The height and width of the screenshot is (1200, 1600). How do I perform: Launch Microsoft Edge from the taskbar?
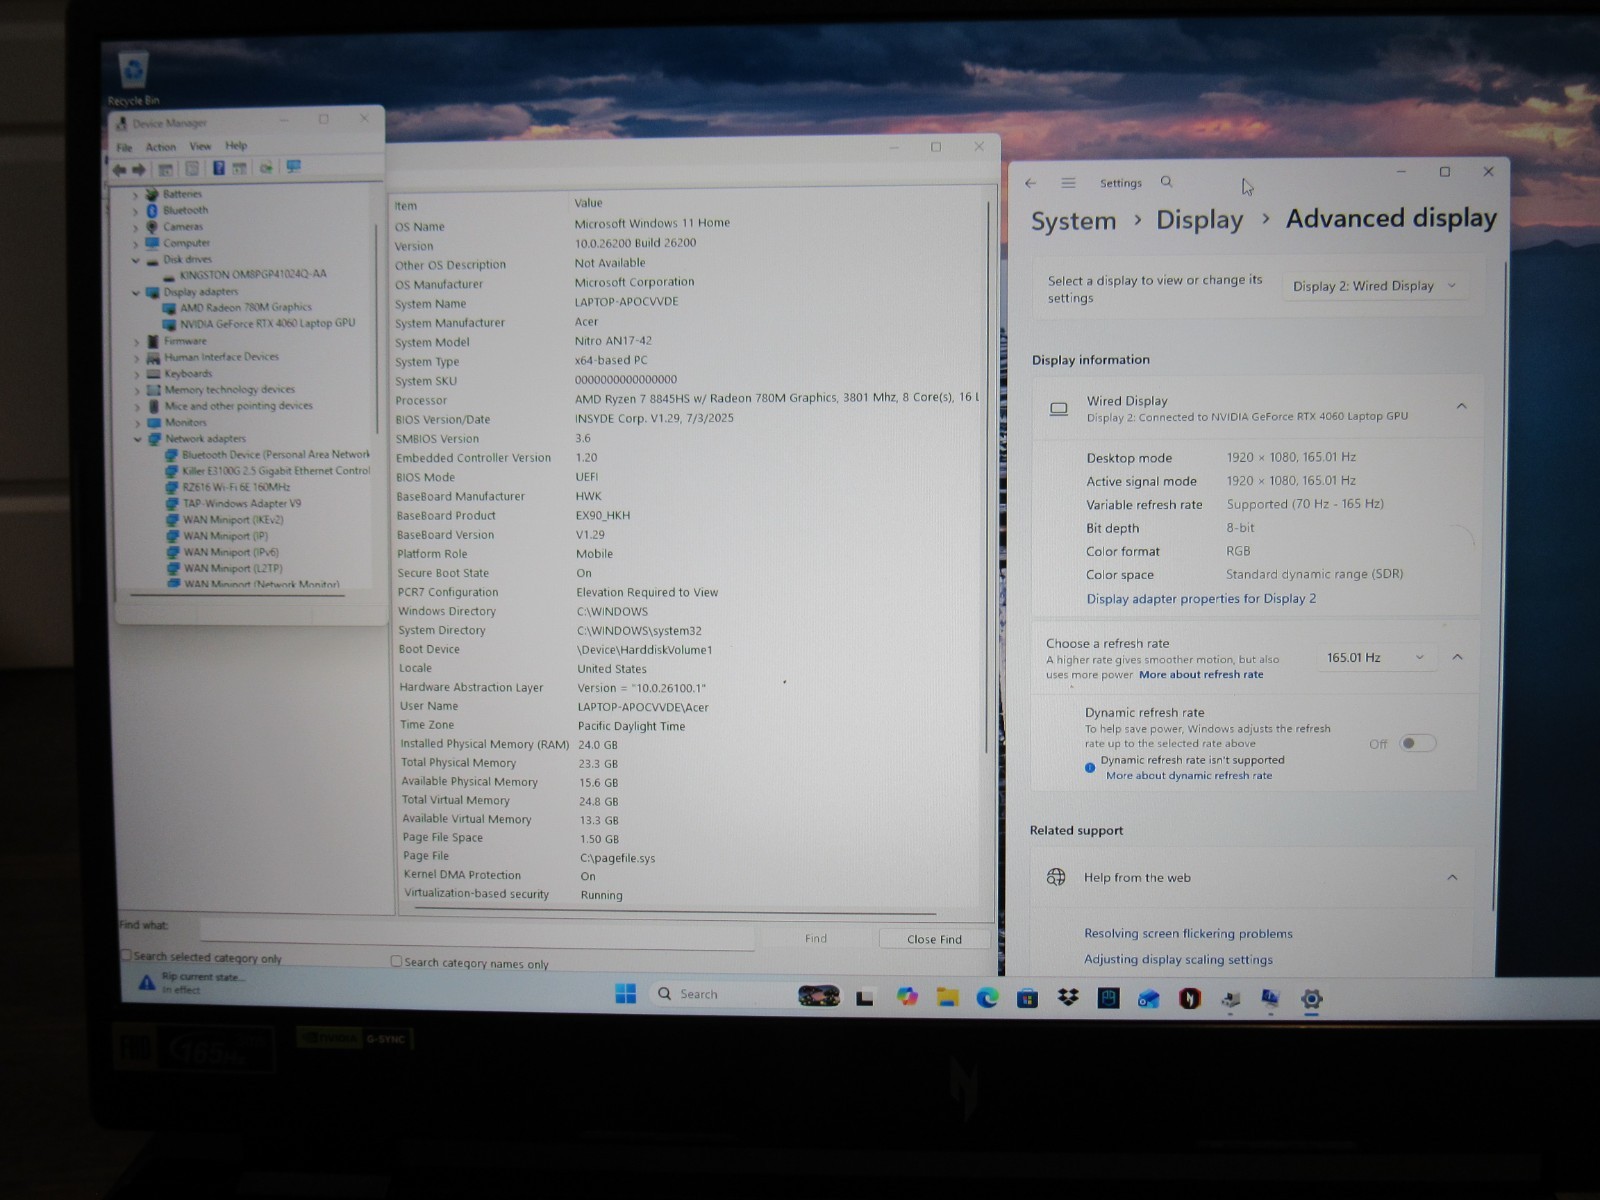pyautogui.click(x=987, y=997)
